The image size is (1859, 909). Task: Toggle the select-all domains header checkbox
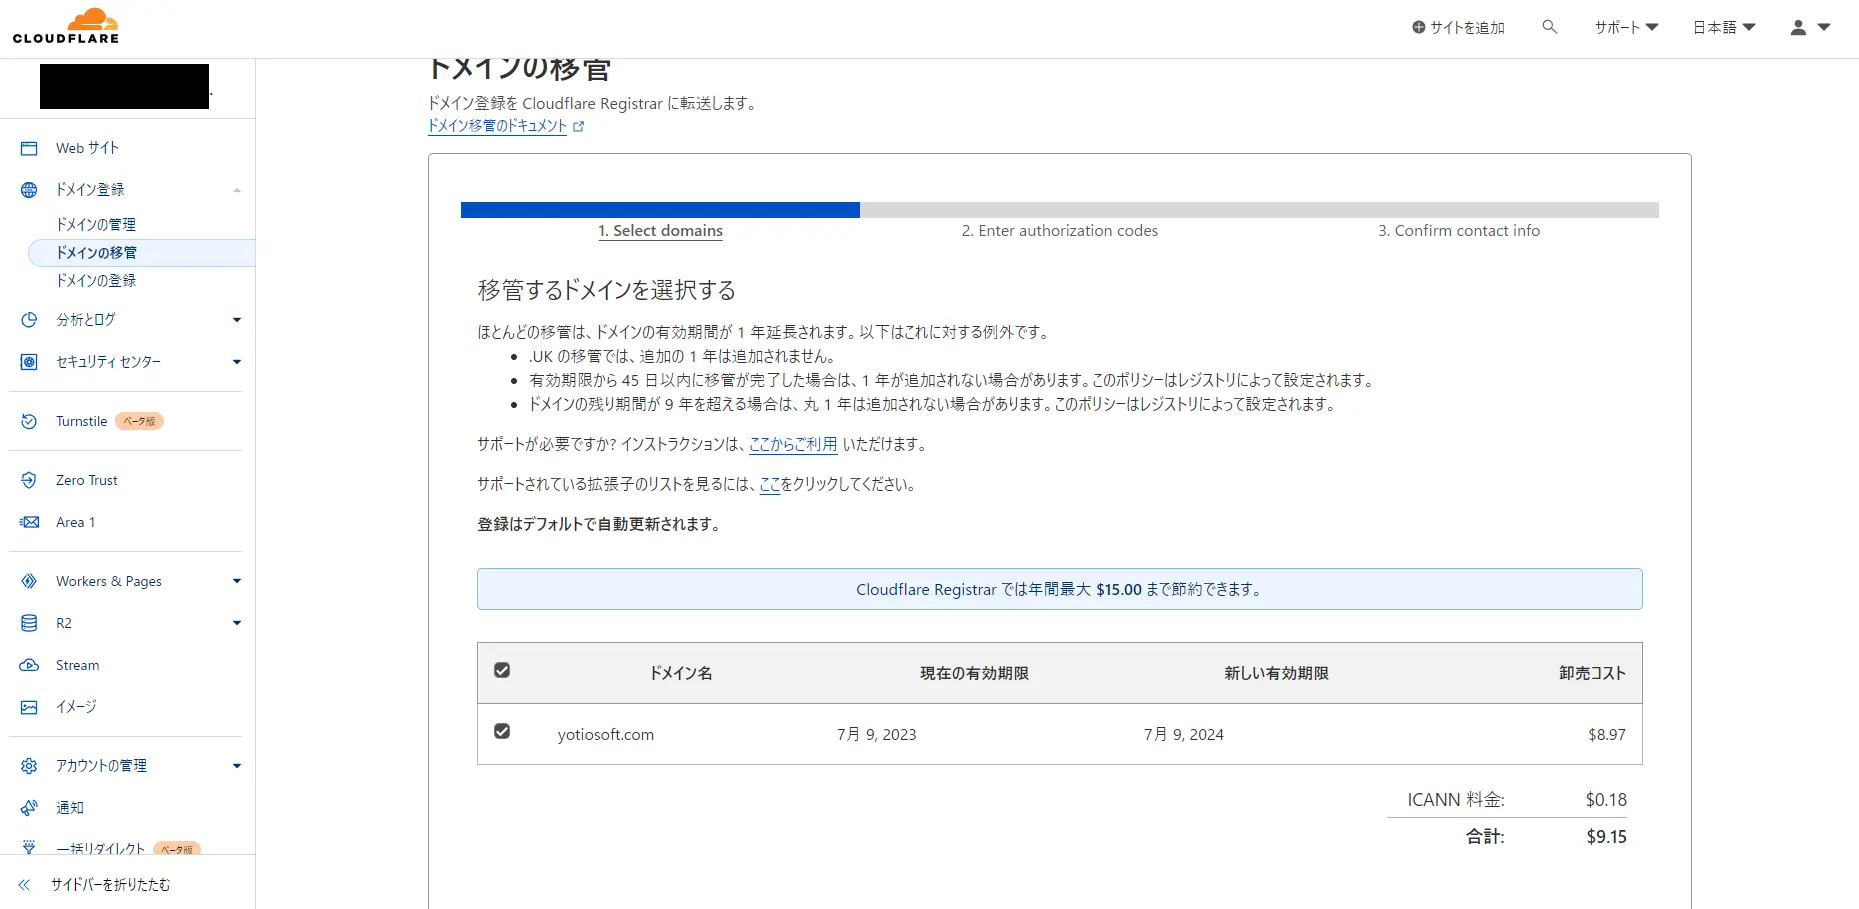pos(502,671)
